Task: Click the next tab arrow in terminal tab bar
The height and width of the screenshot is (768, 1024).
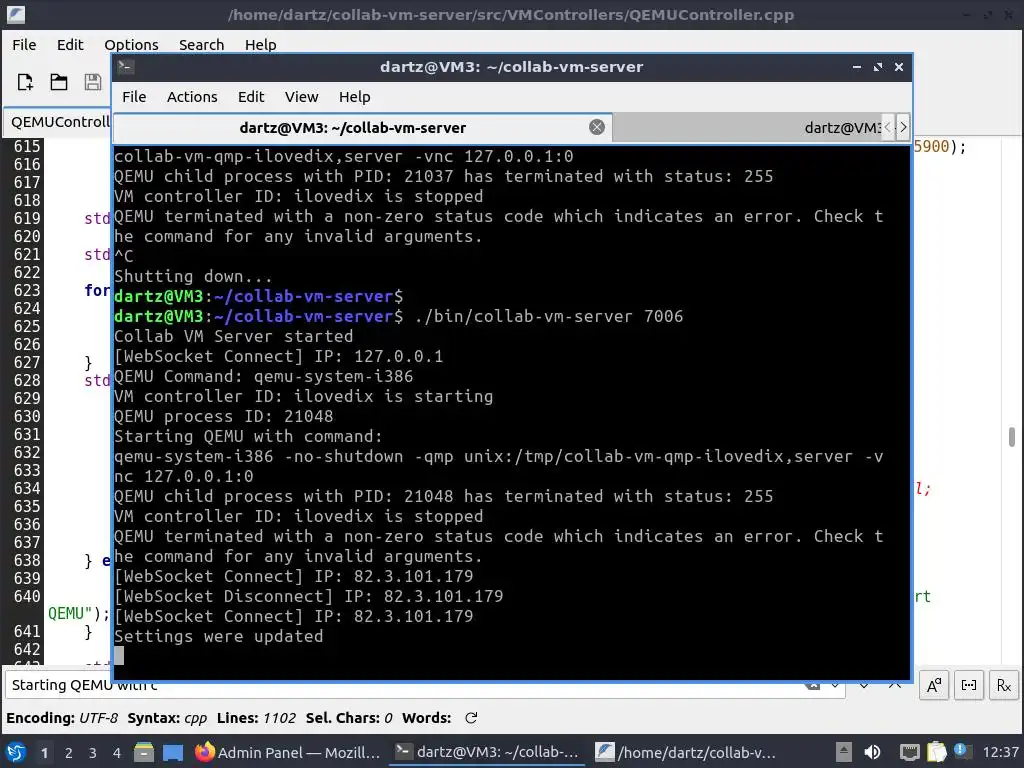Action: (x=903, y=127)
